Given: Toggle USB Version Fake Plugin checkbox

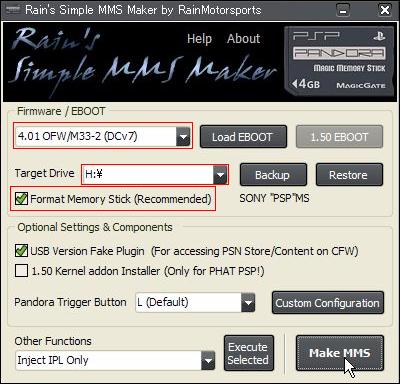Looking at the screenshot, I should click(21, 251).
